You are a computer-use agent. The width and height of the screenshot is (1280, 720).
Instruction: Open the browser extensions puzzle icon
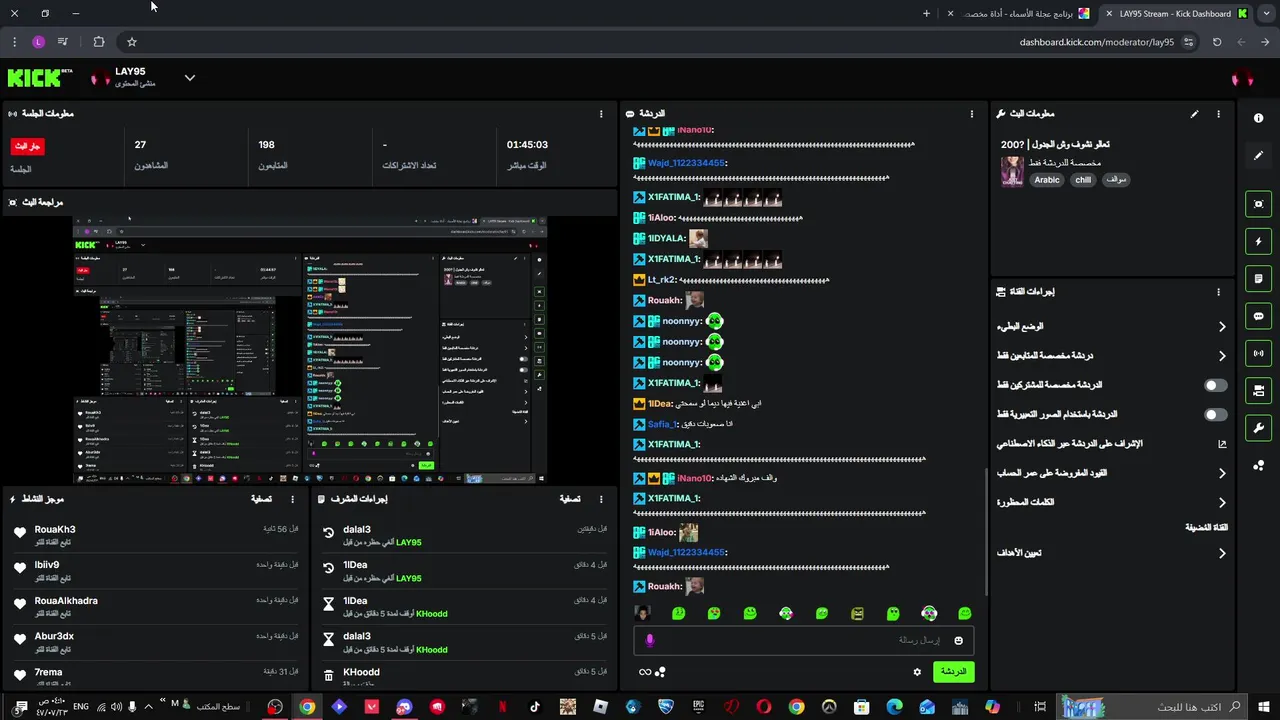click(98, 42)
